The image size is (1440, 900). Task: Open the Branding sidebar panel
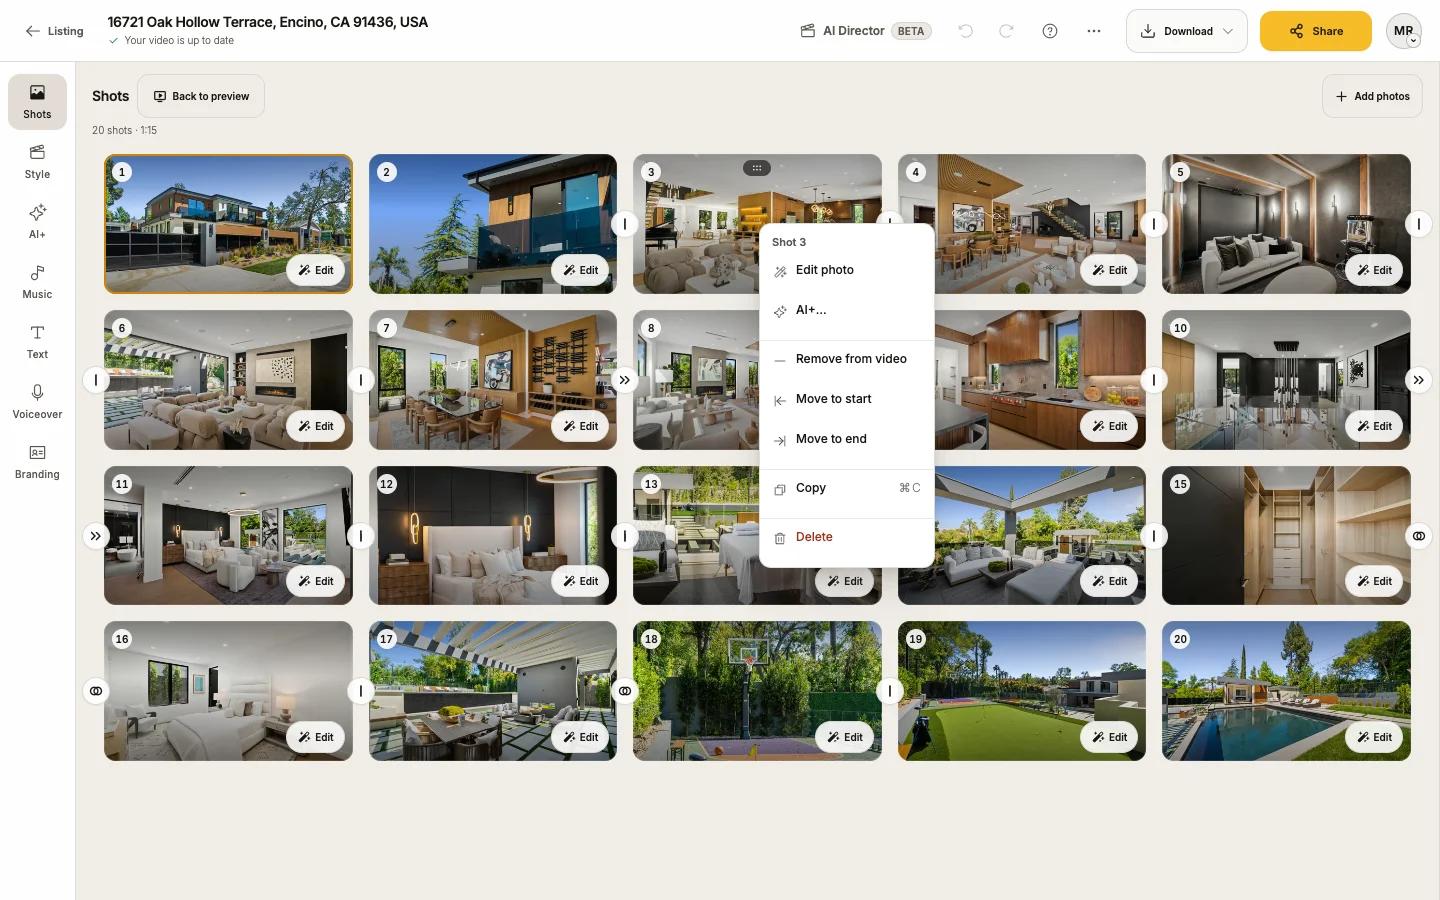(x=37, y=462)
